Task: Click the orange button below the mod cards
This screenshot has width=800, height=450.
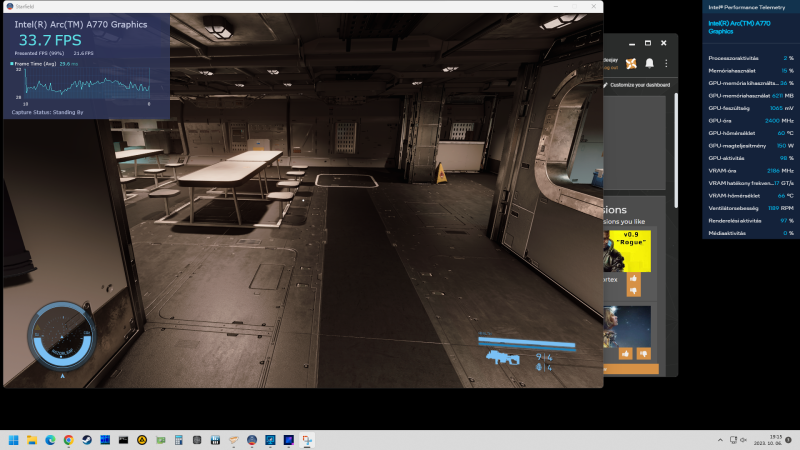Action: tap(631, 369)
